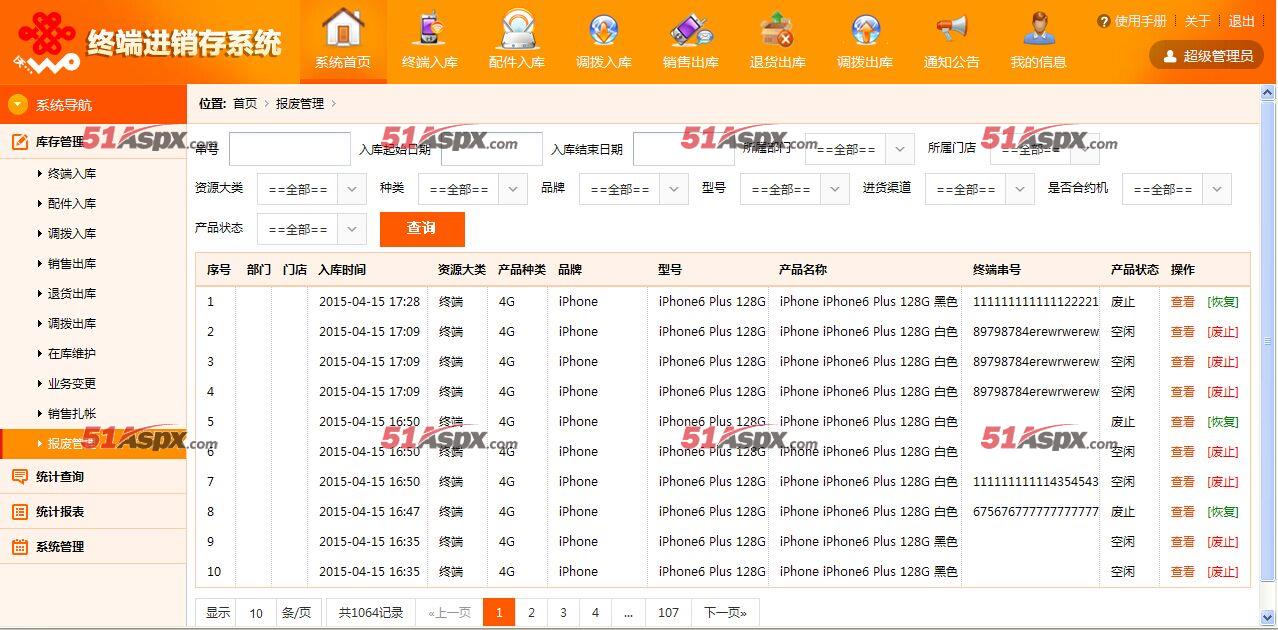Click the 退出 logout link
The height and width of the screenshot is (630, 1278).
[1241, 21]
